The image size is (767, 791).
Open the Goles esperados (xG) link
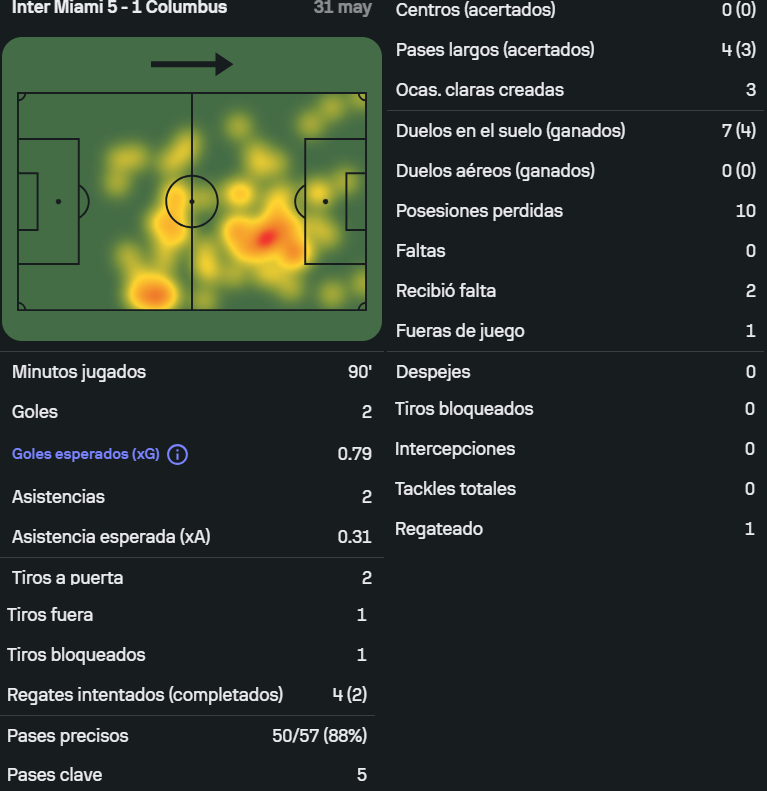pos(86,454)
